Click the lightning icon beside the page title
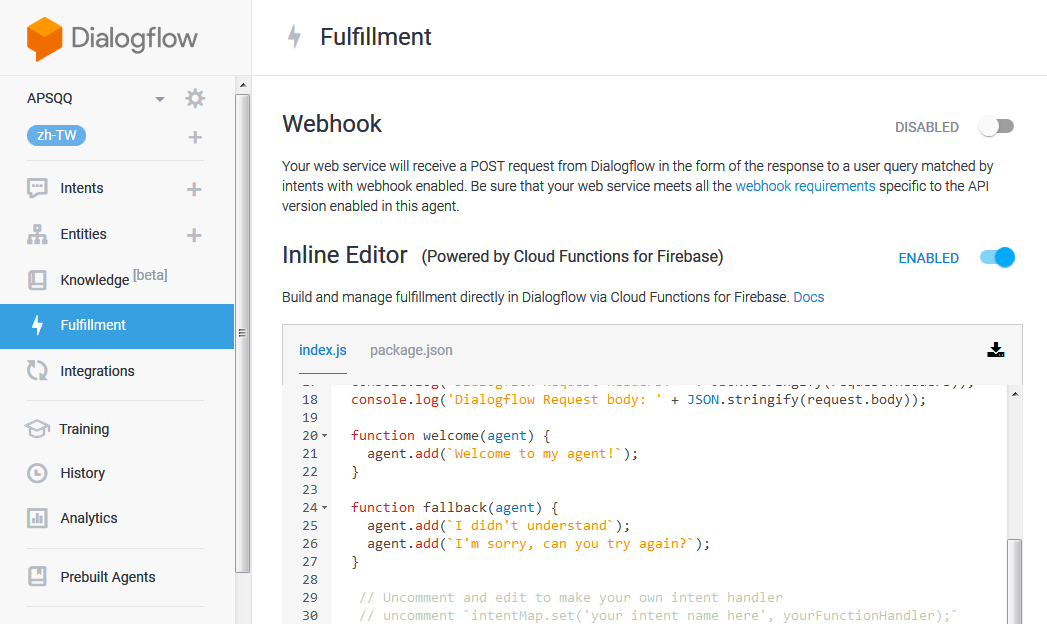This screenshot has width=1047, height=624. [x=294, y=37]
